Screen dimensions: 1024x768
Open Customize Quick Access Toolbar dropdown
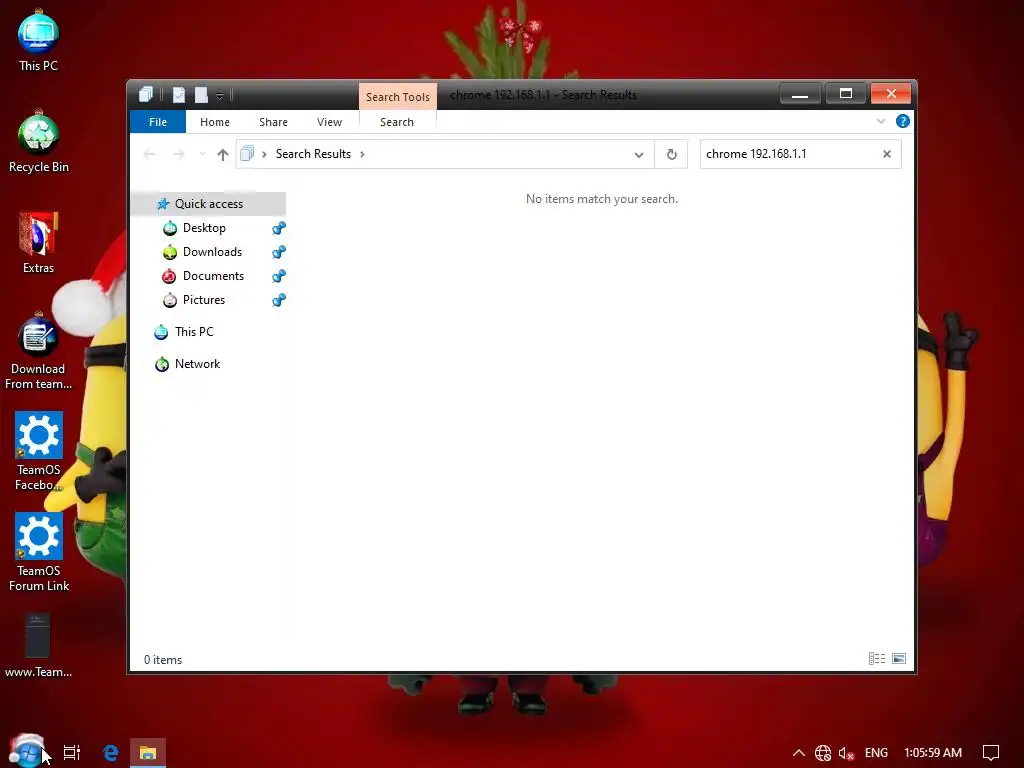[x=219, y=96]
